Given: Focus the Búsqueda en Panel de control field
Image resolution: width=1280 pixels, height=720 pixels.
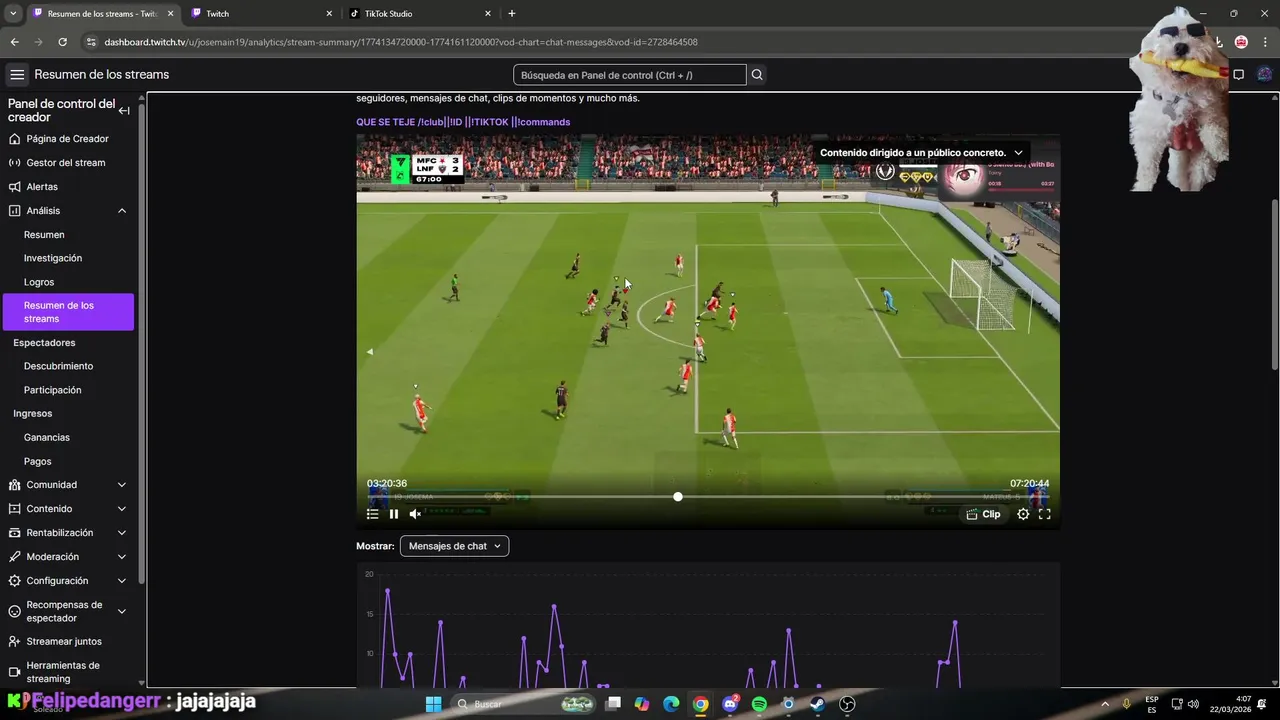Looking at the screenshot, I should [629, 75].
